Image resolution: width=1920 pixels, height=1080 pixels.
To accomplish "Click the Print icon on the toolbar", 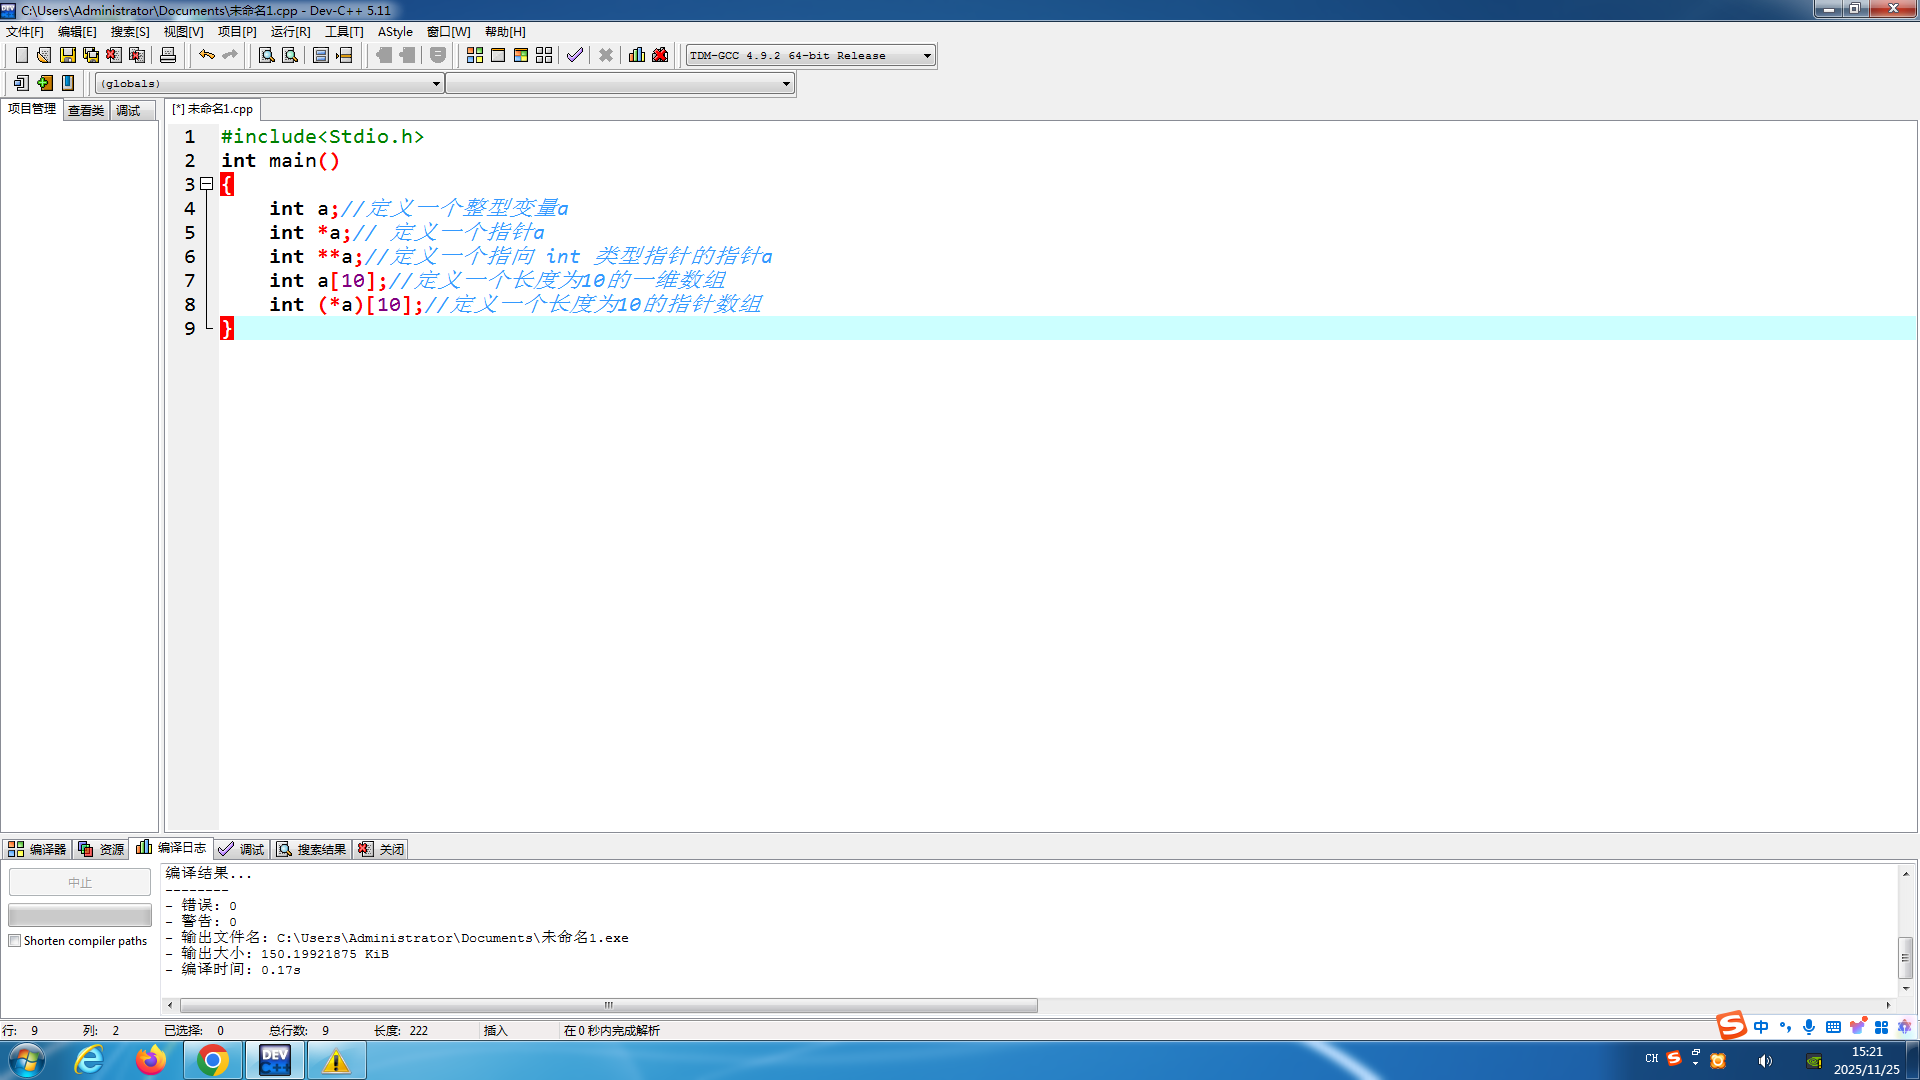I will click(x=167, y=55).
